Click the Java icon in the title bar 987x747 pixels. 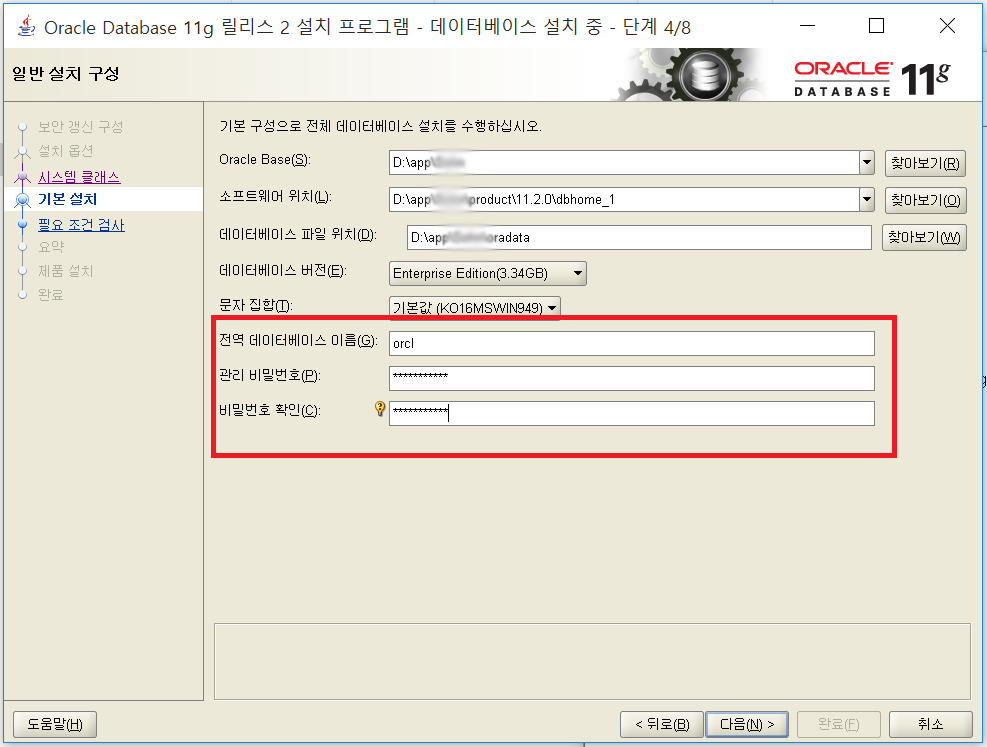25,27
